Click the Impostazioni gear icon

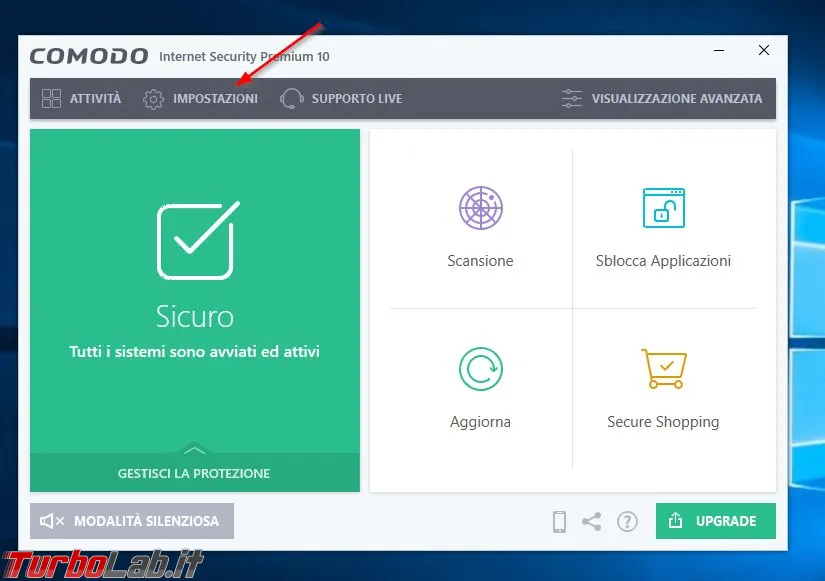153,99
